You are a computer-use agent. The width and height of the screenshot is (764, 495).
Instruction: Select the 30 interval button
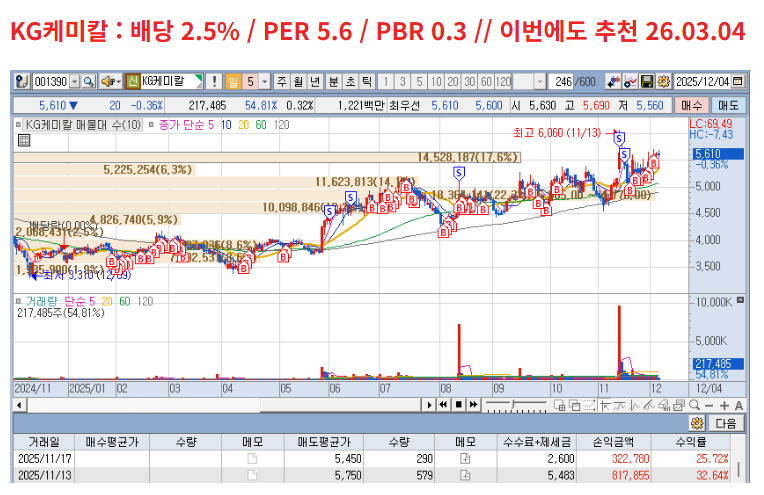pyautogui.click(x=470, y=81)
